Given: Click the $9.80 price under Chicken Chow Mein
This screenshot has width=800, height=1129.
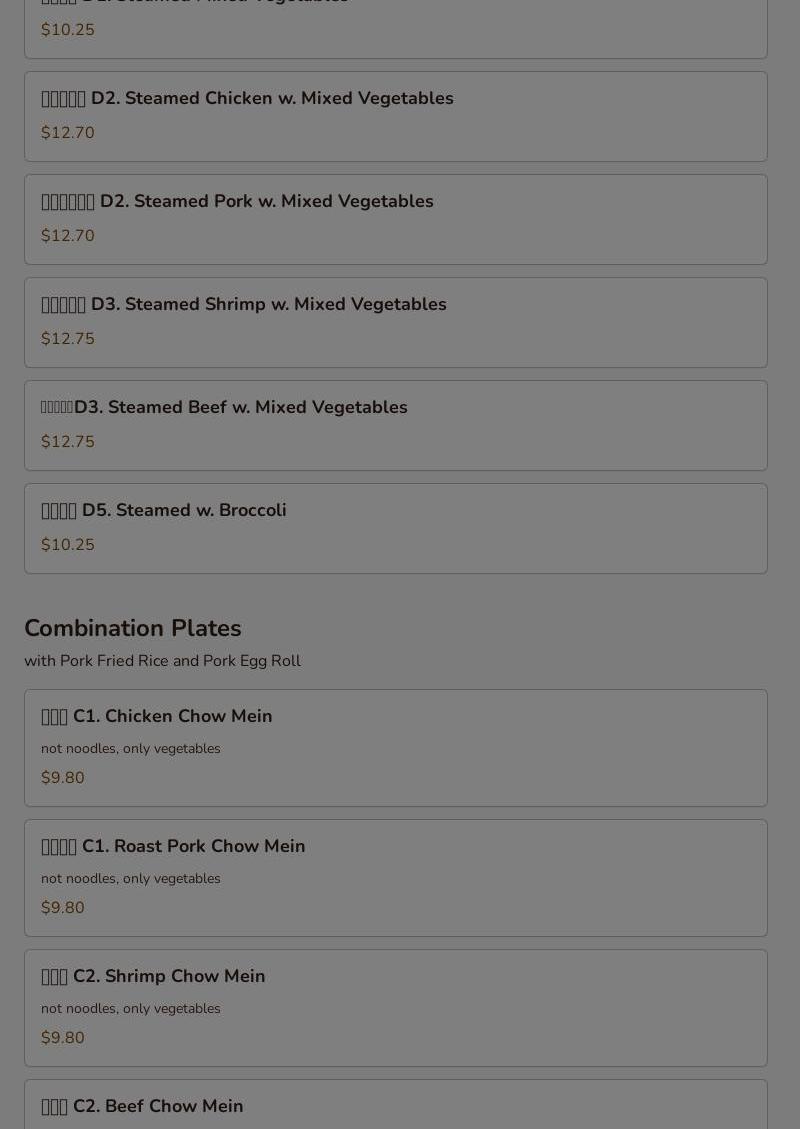Looking at the screenshot, I should 63,778.
